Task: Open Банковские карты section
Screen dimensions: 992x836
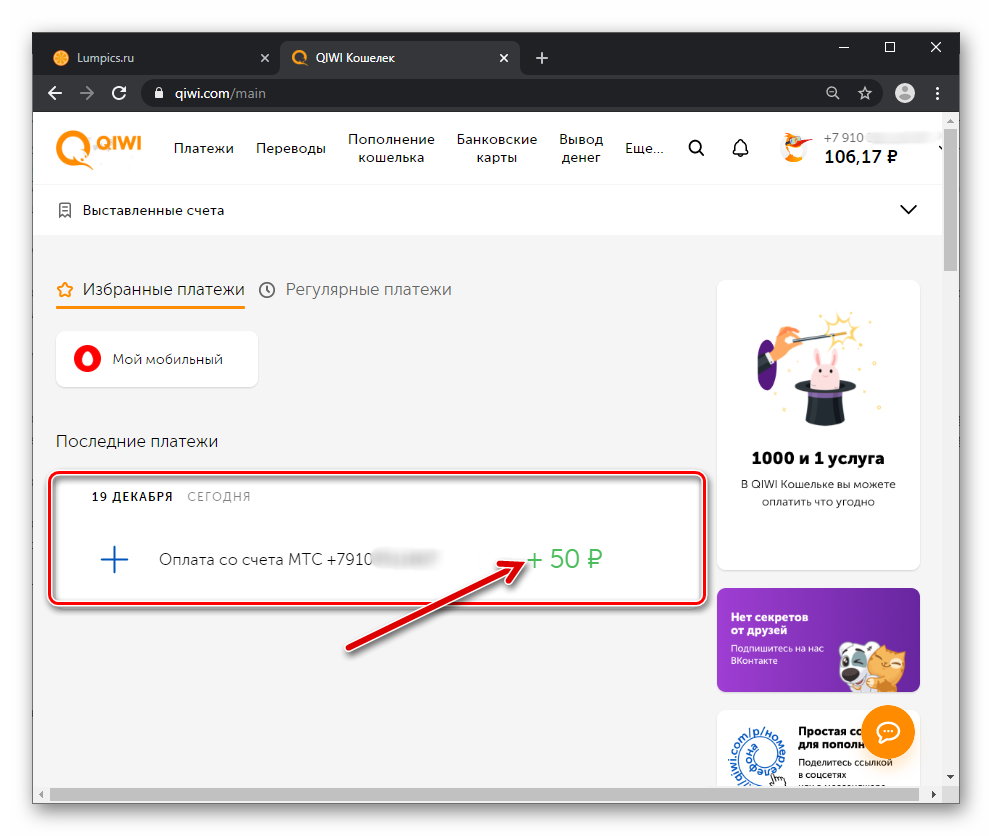Action: point(497,148)
